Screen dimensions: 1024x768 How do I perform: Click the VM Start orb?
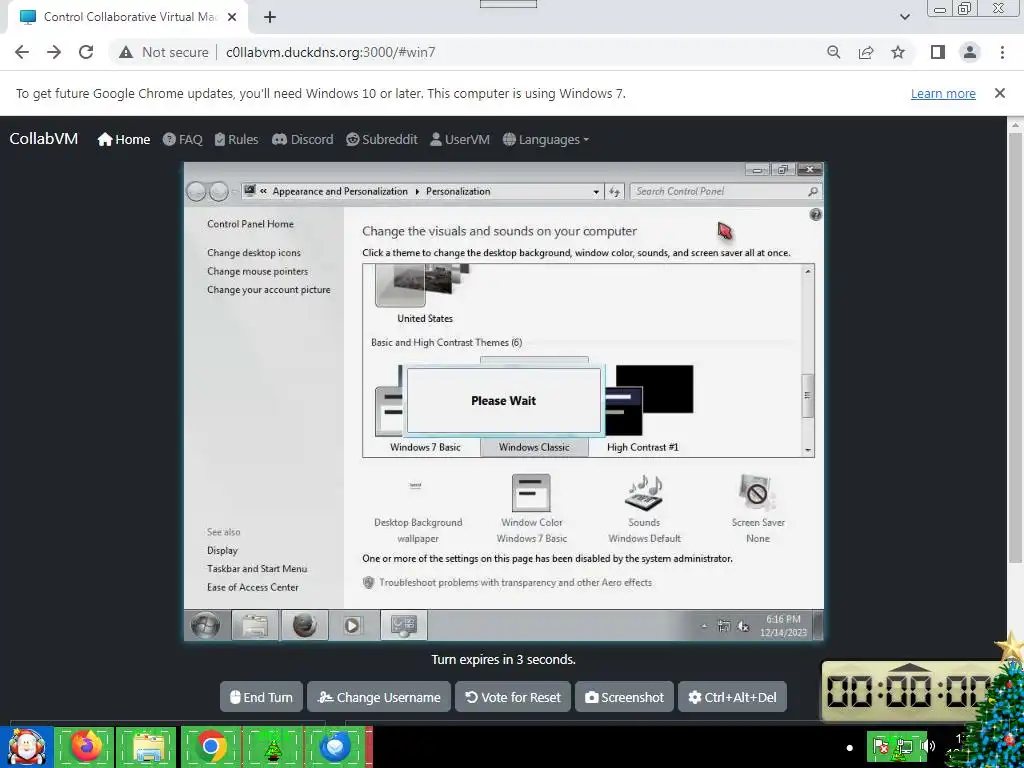pos(205,626)
